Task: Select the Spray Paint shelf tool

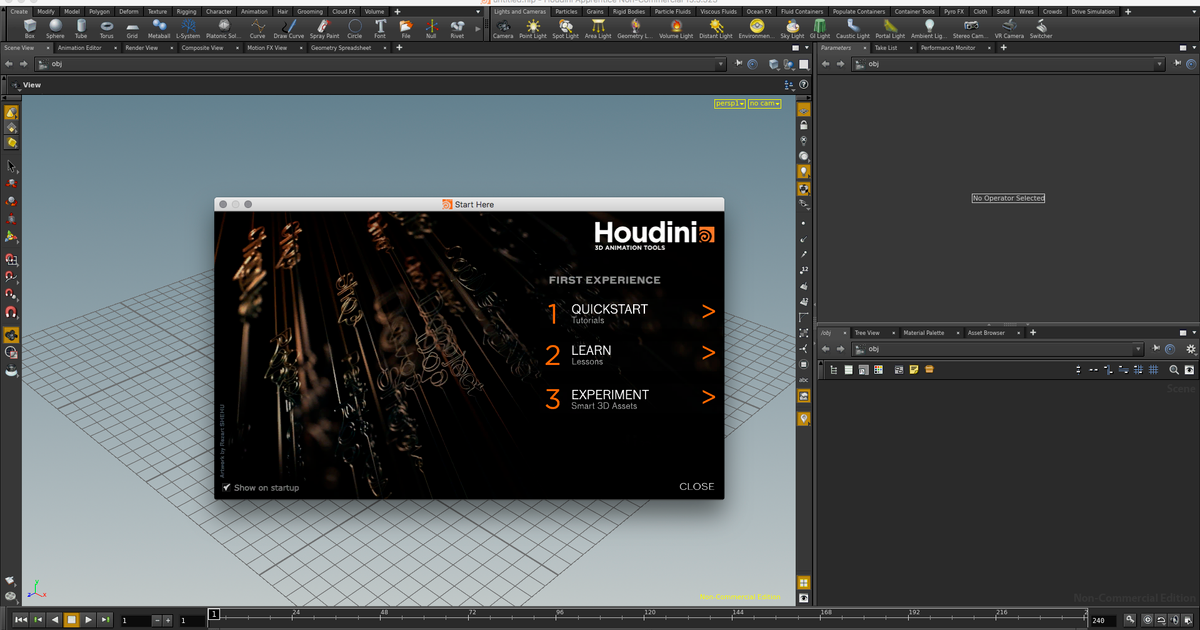Action: pos(324,28)
